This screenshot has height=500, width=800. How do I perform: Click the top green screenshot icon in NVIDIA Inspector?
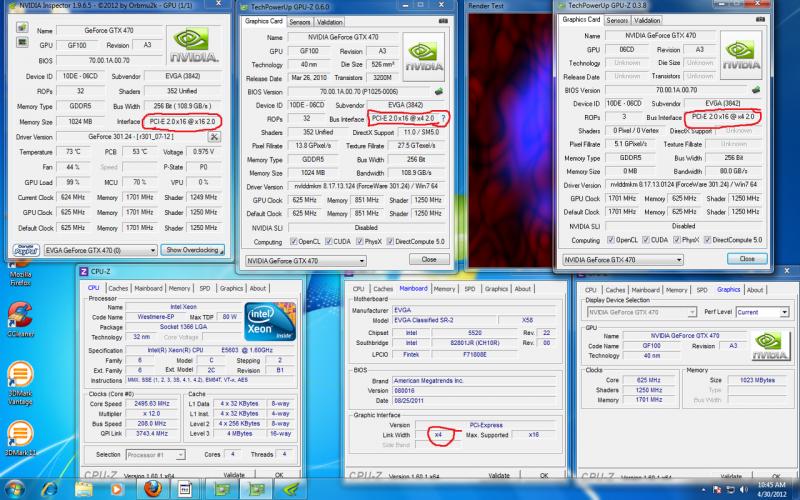point(21,27)
